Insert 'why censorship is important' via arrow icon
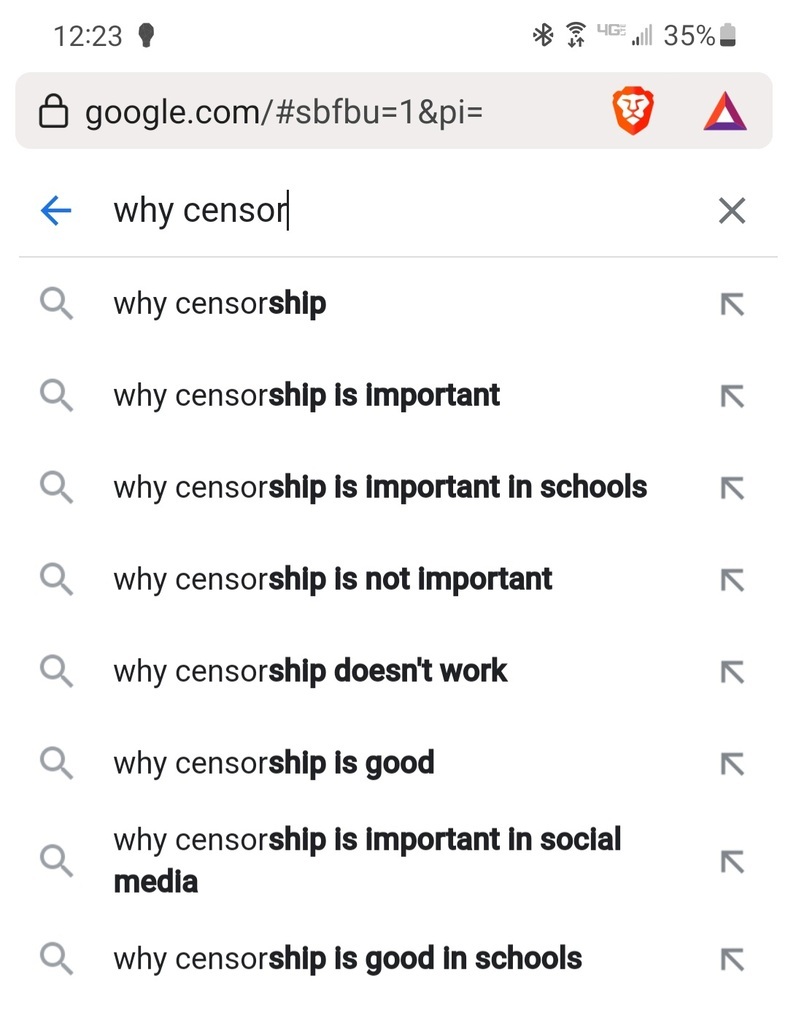The width and height of the screenshot is (788, 1024). pyautogui.click(x=733, y=396)
